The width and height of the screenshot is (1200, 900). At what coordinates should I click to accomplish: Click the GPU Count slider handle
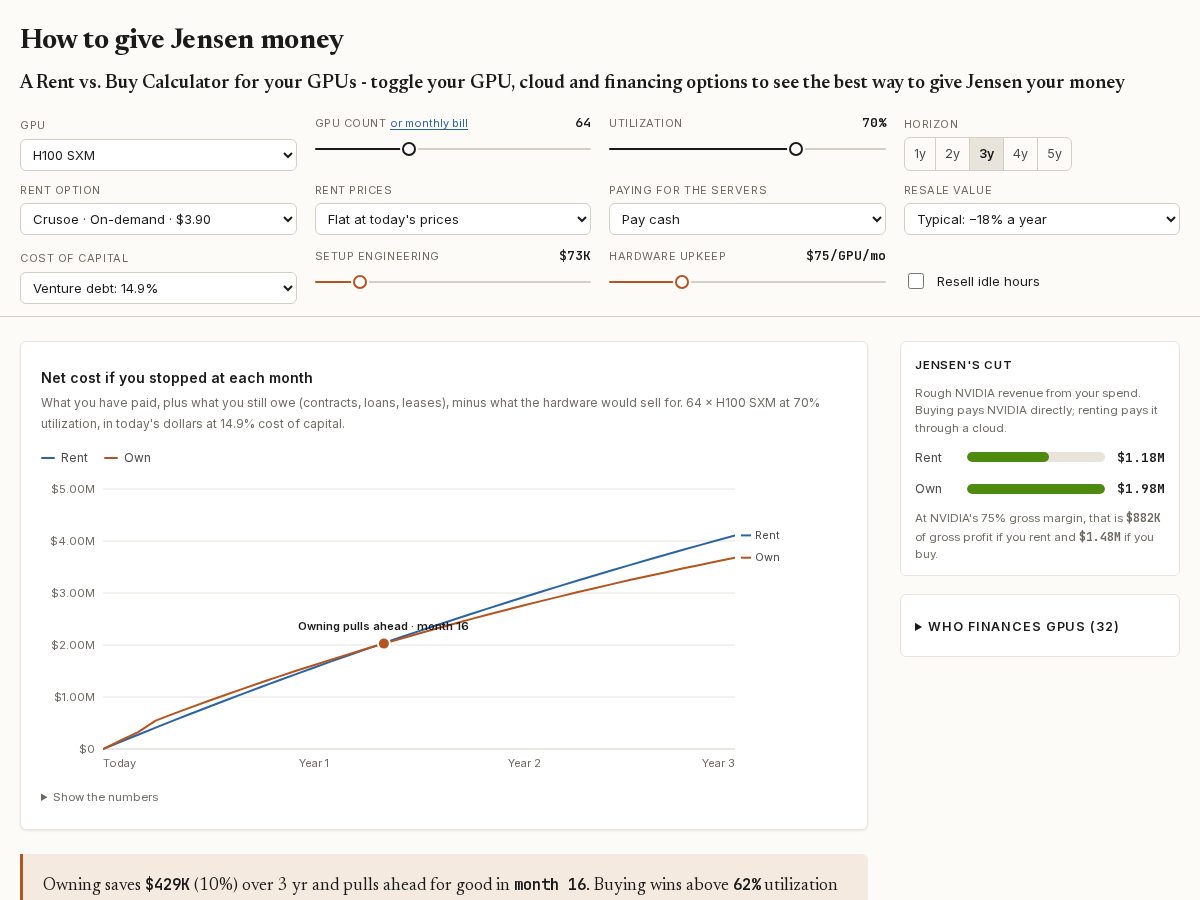pyautogui.click(x=409, y=149)
